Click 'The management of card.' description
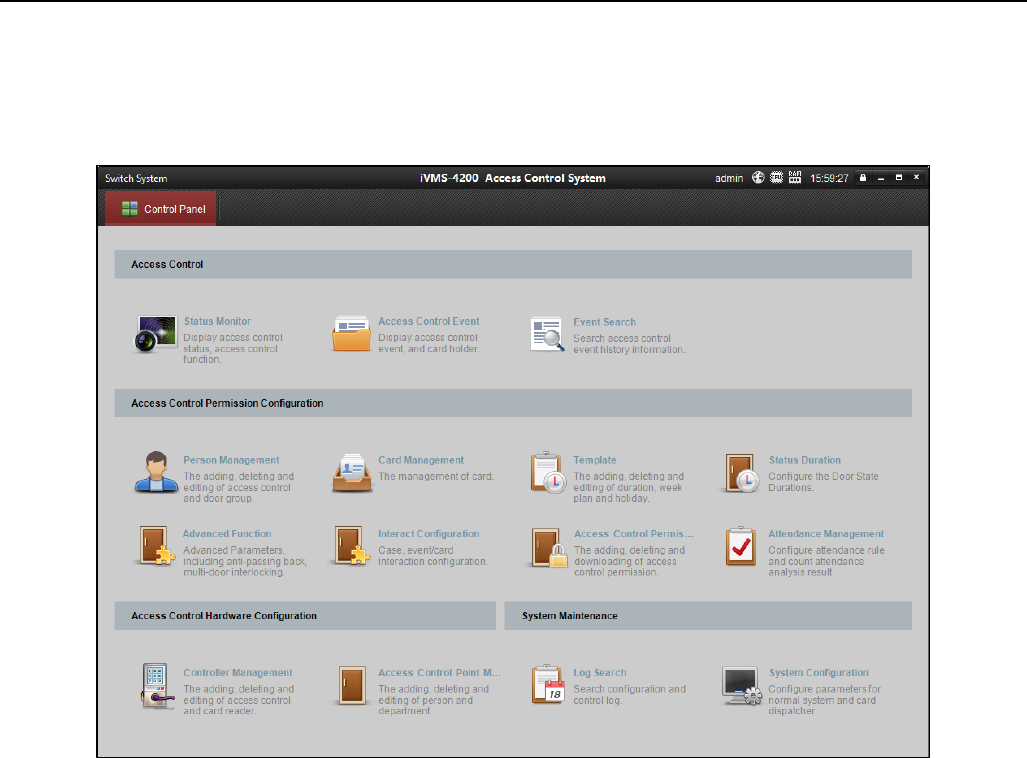Screen dimensions: 1027x758 (x=436, y=476)
